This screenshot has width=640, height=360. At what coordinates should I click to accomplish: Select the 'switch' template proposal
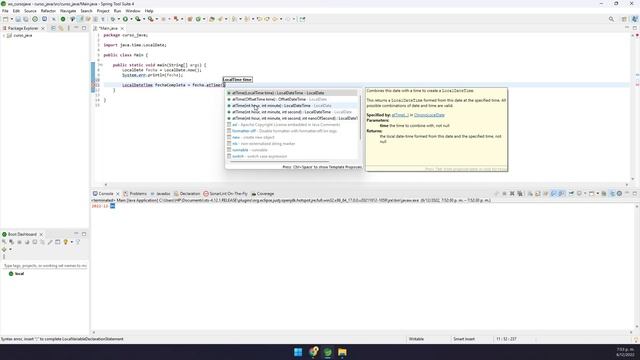coord(292,156)
